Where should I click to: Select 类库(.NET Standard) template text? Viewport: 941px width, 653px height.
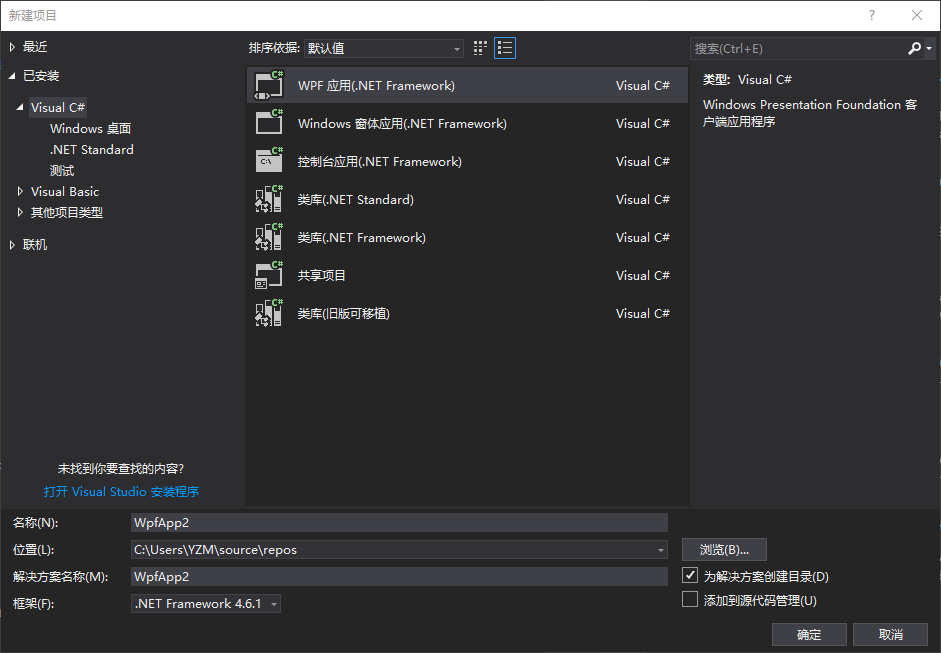(356, 199)
